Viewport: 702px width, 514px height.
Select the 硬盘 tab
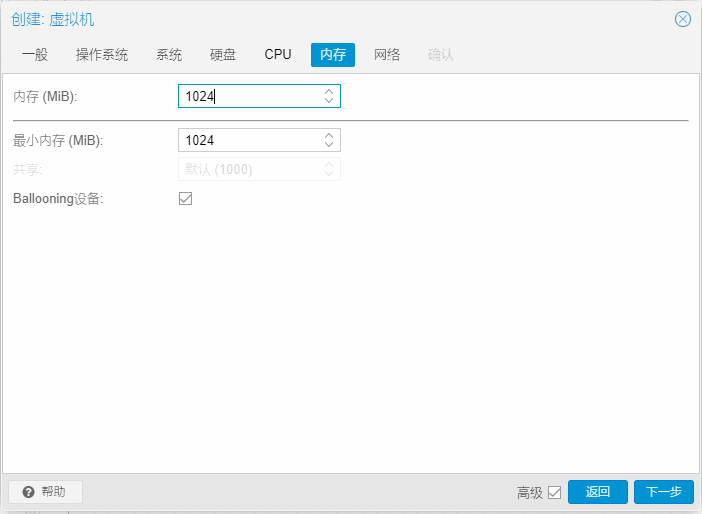(x=223, y=55)
